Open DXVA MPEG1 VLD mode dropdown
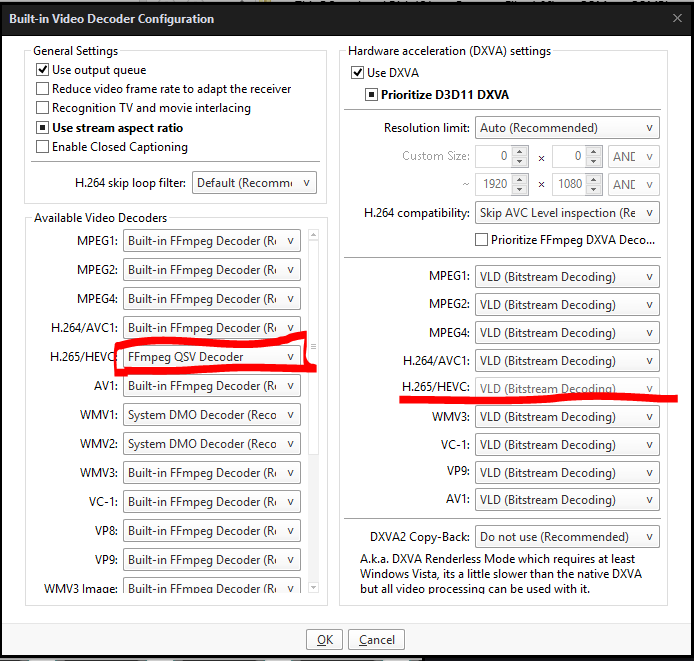This screenshot has height=661, width=694. tap(567, 277)
